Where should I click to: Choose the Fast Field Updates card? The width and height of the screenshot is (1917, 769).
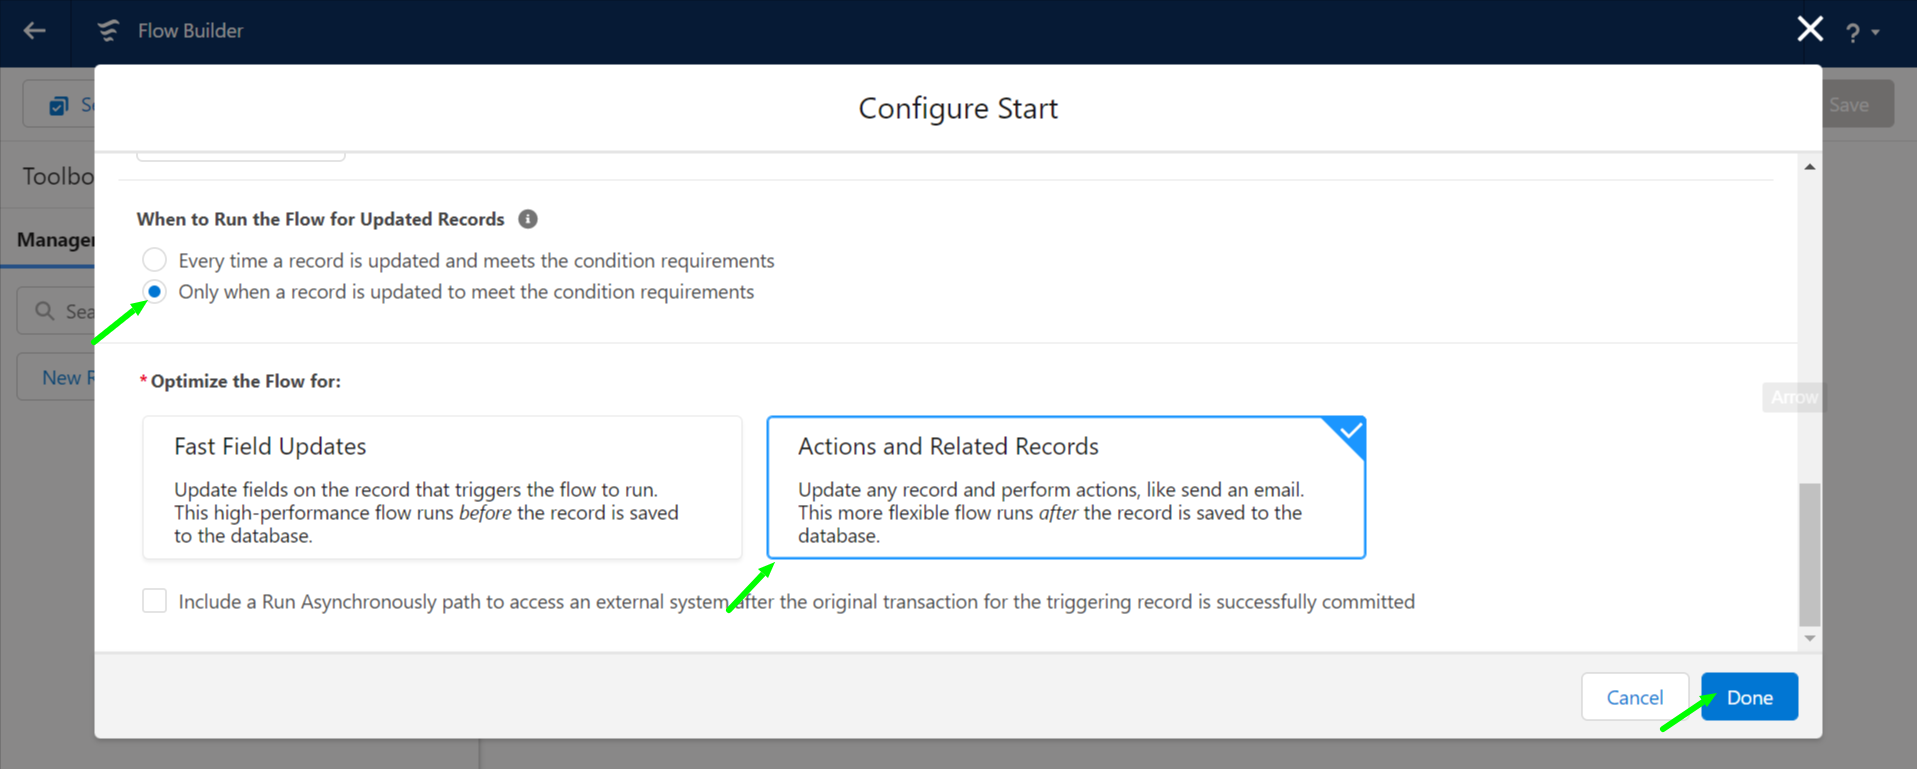[x=442, y=488]
